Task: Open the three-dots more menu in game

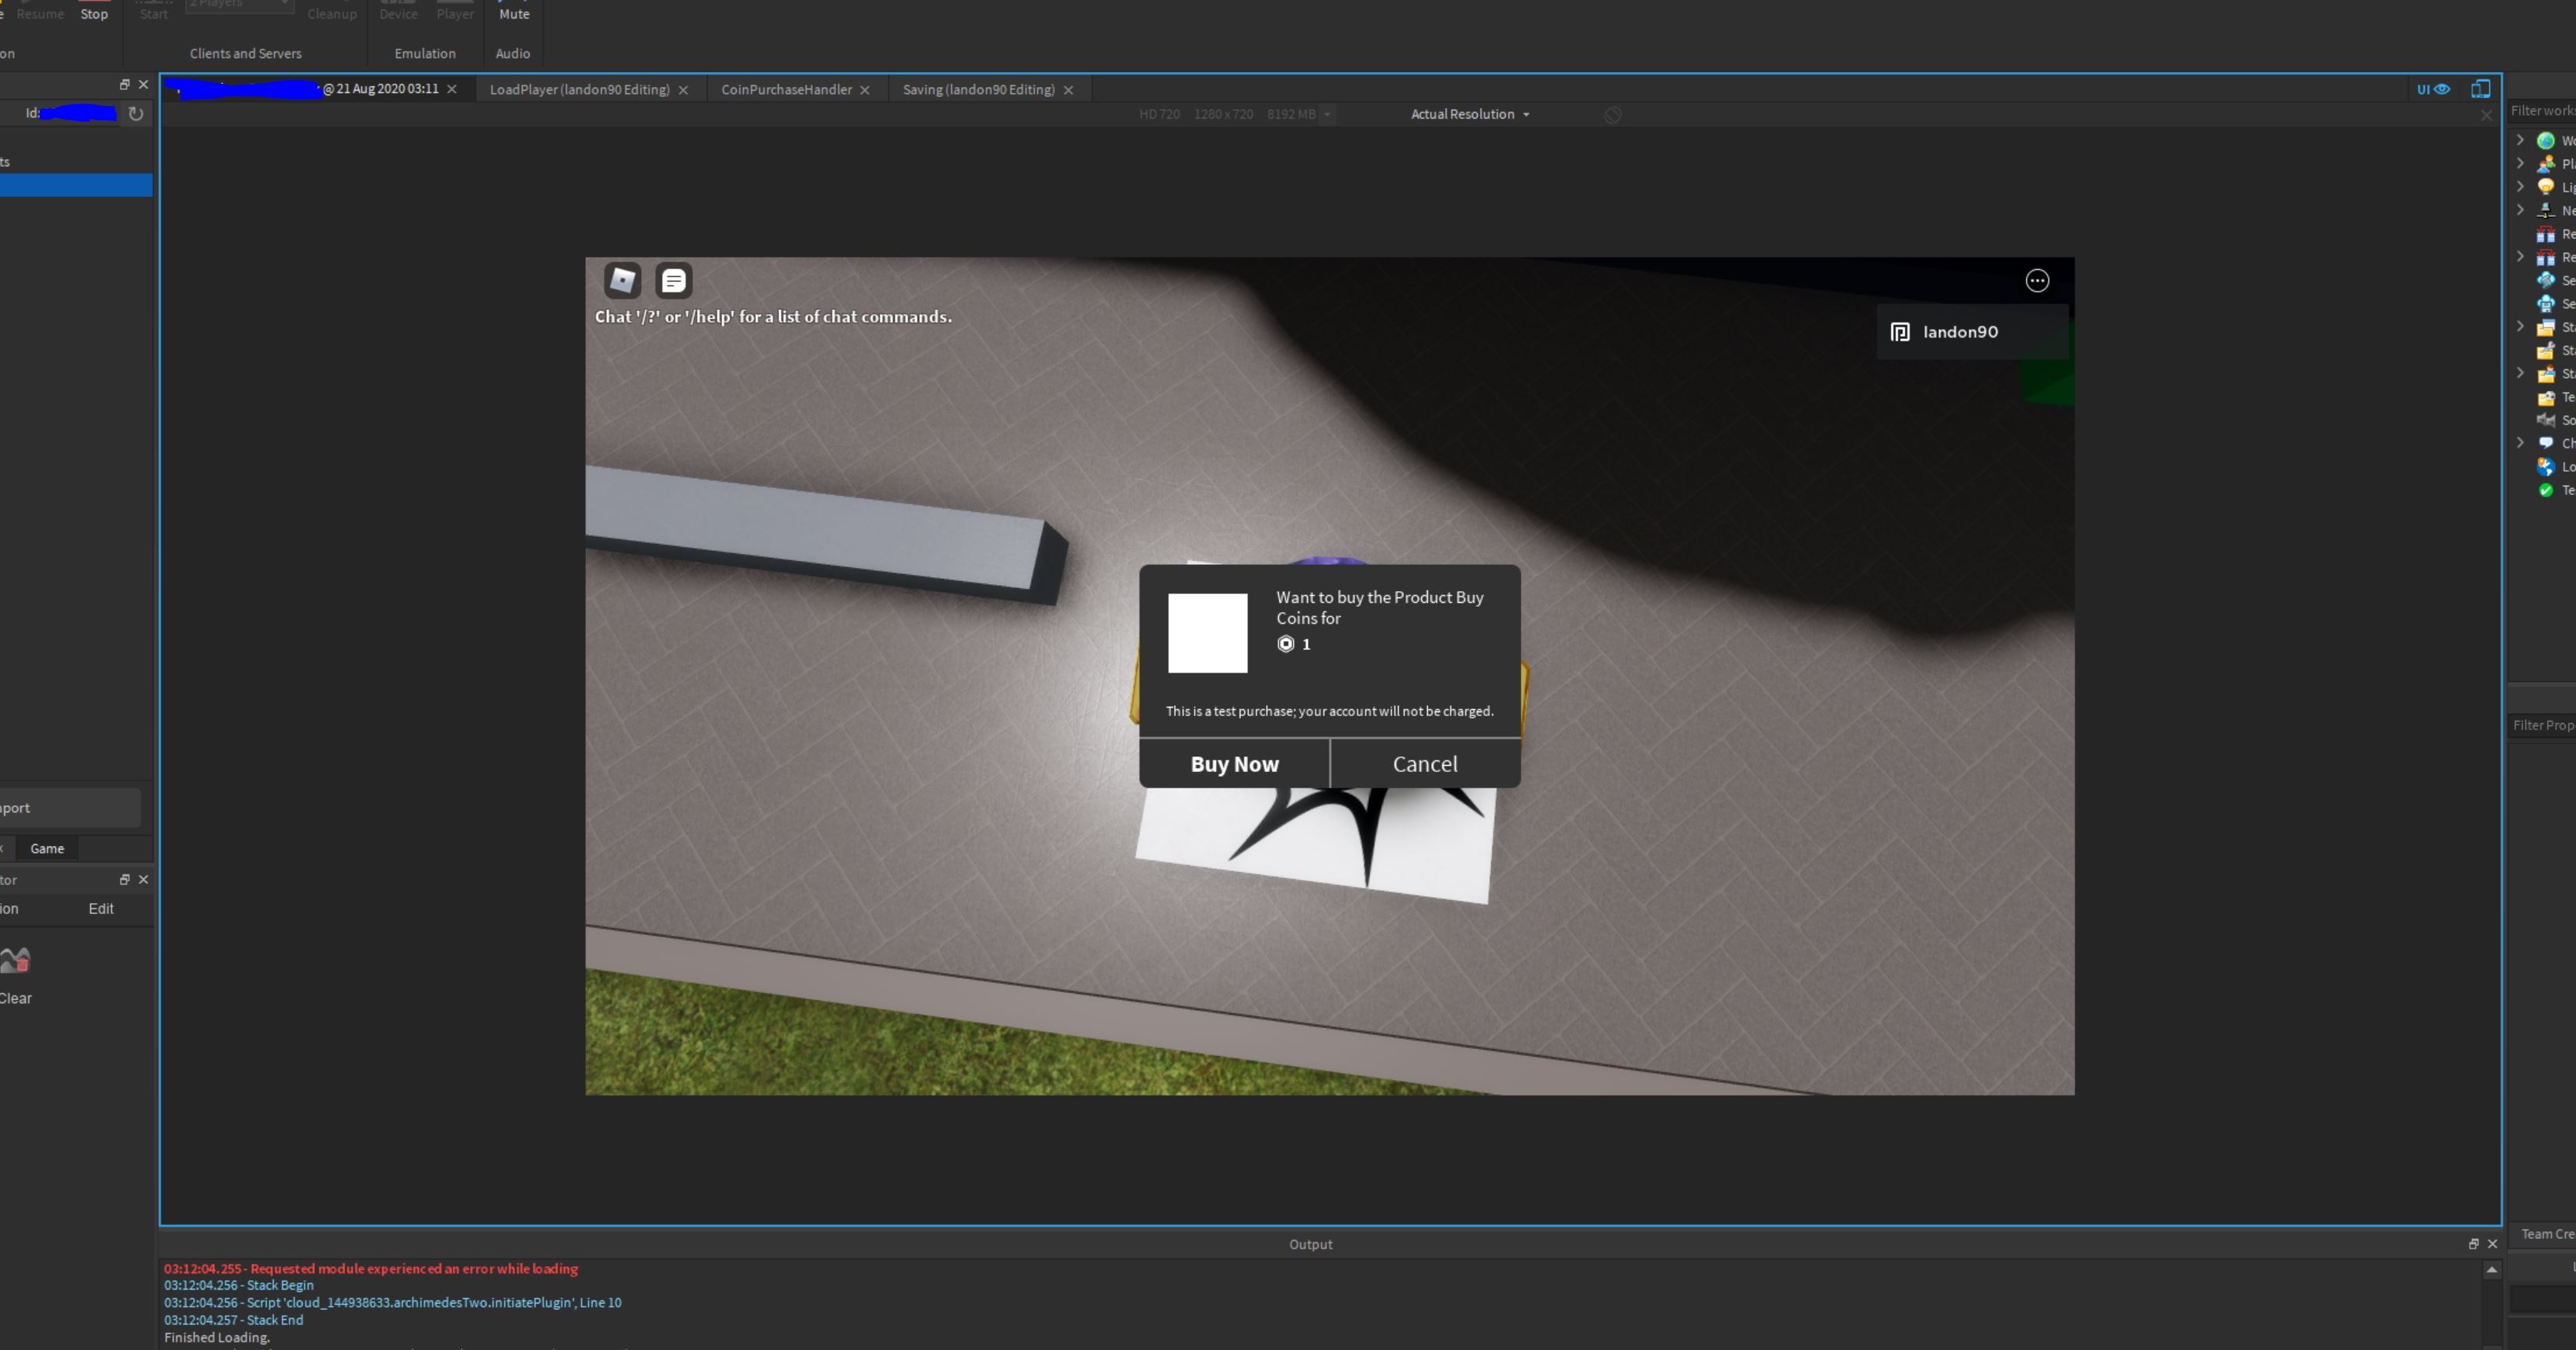Action: pos(2036,281)
